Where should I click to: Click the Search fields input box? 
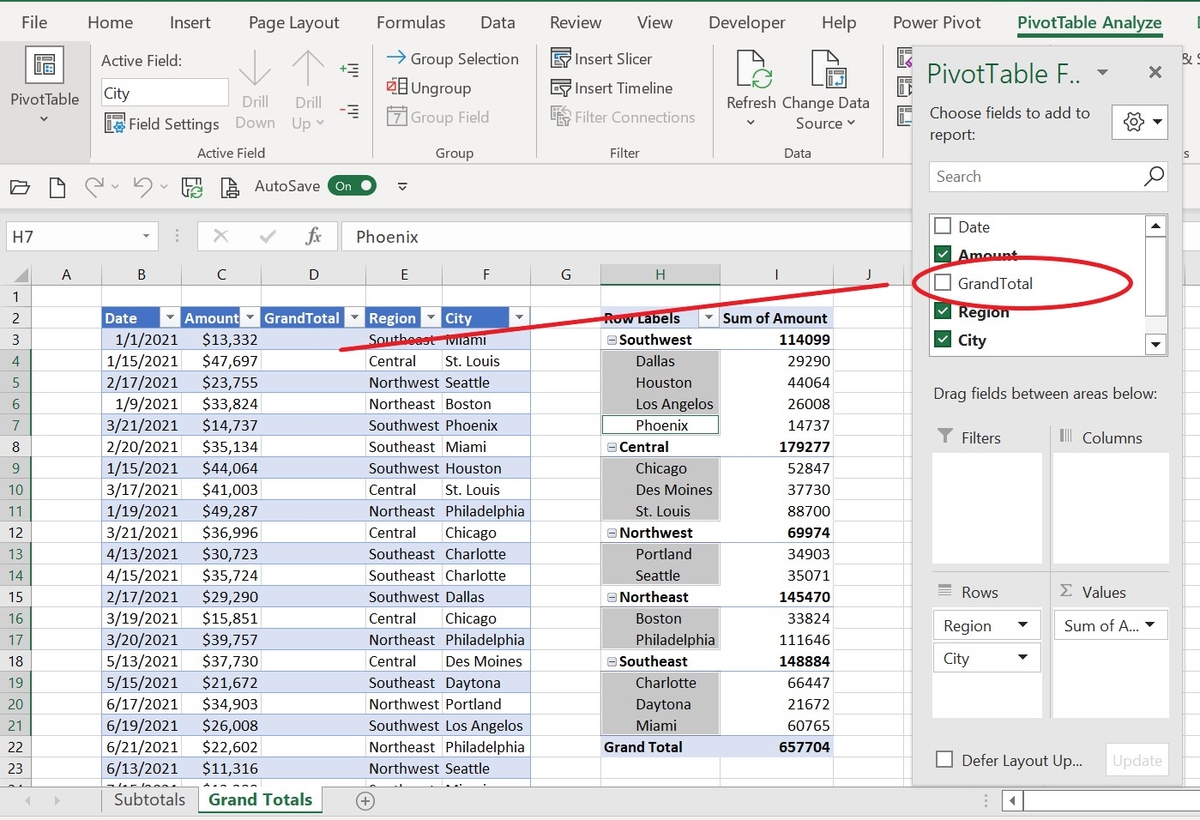coord(1030,176)
